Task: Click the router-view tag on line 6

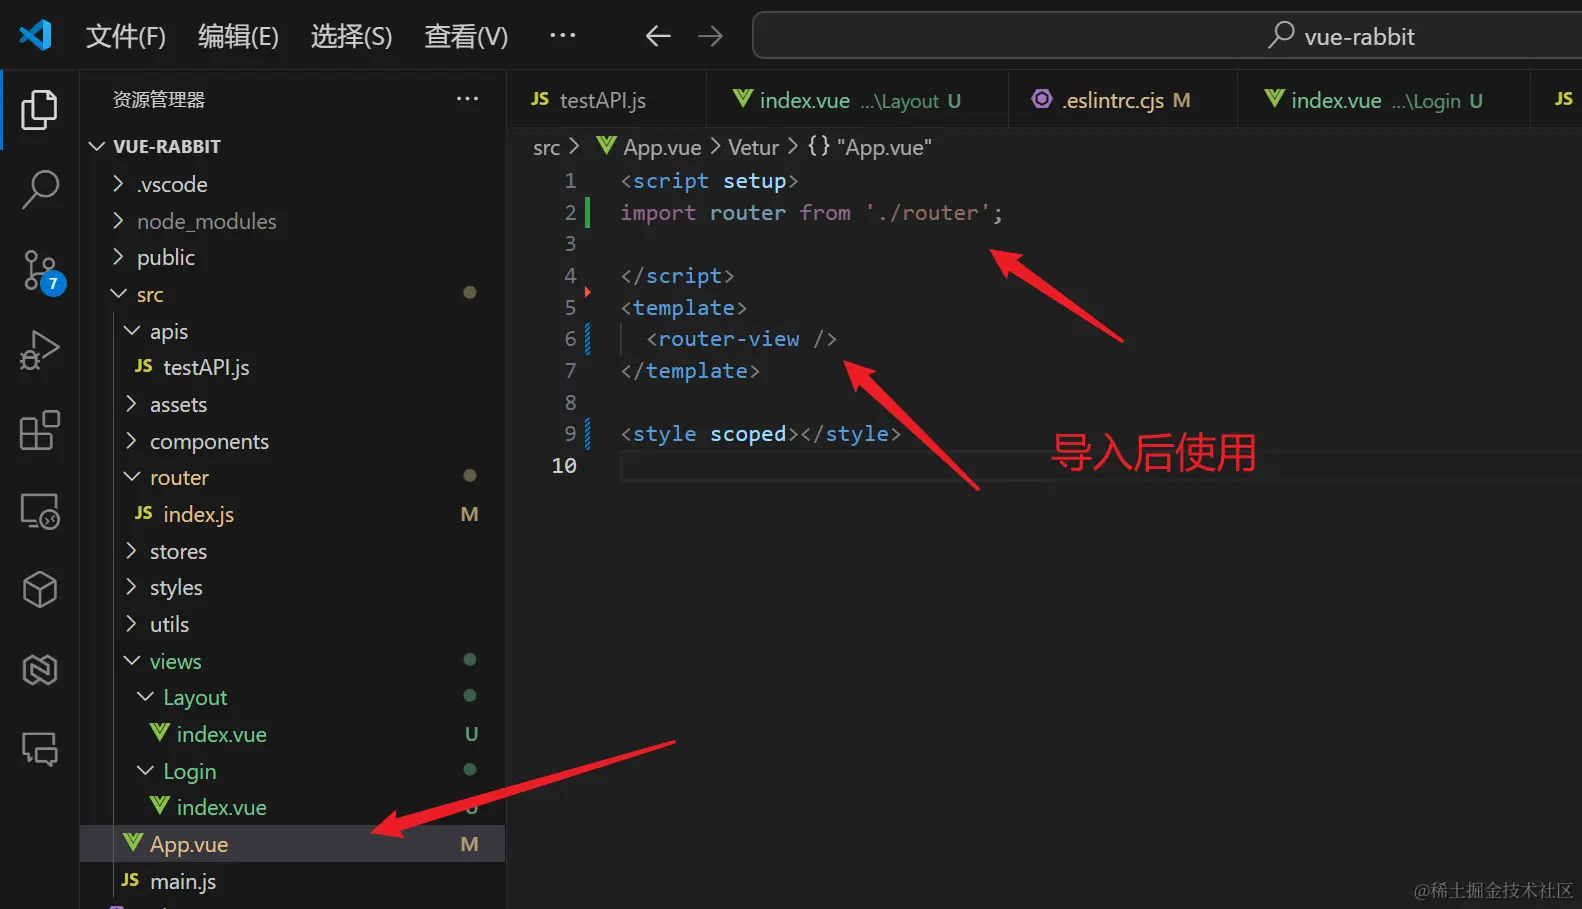Action: pyautogui.click(x=741, y=339)
